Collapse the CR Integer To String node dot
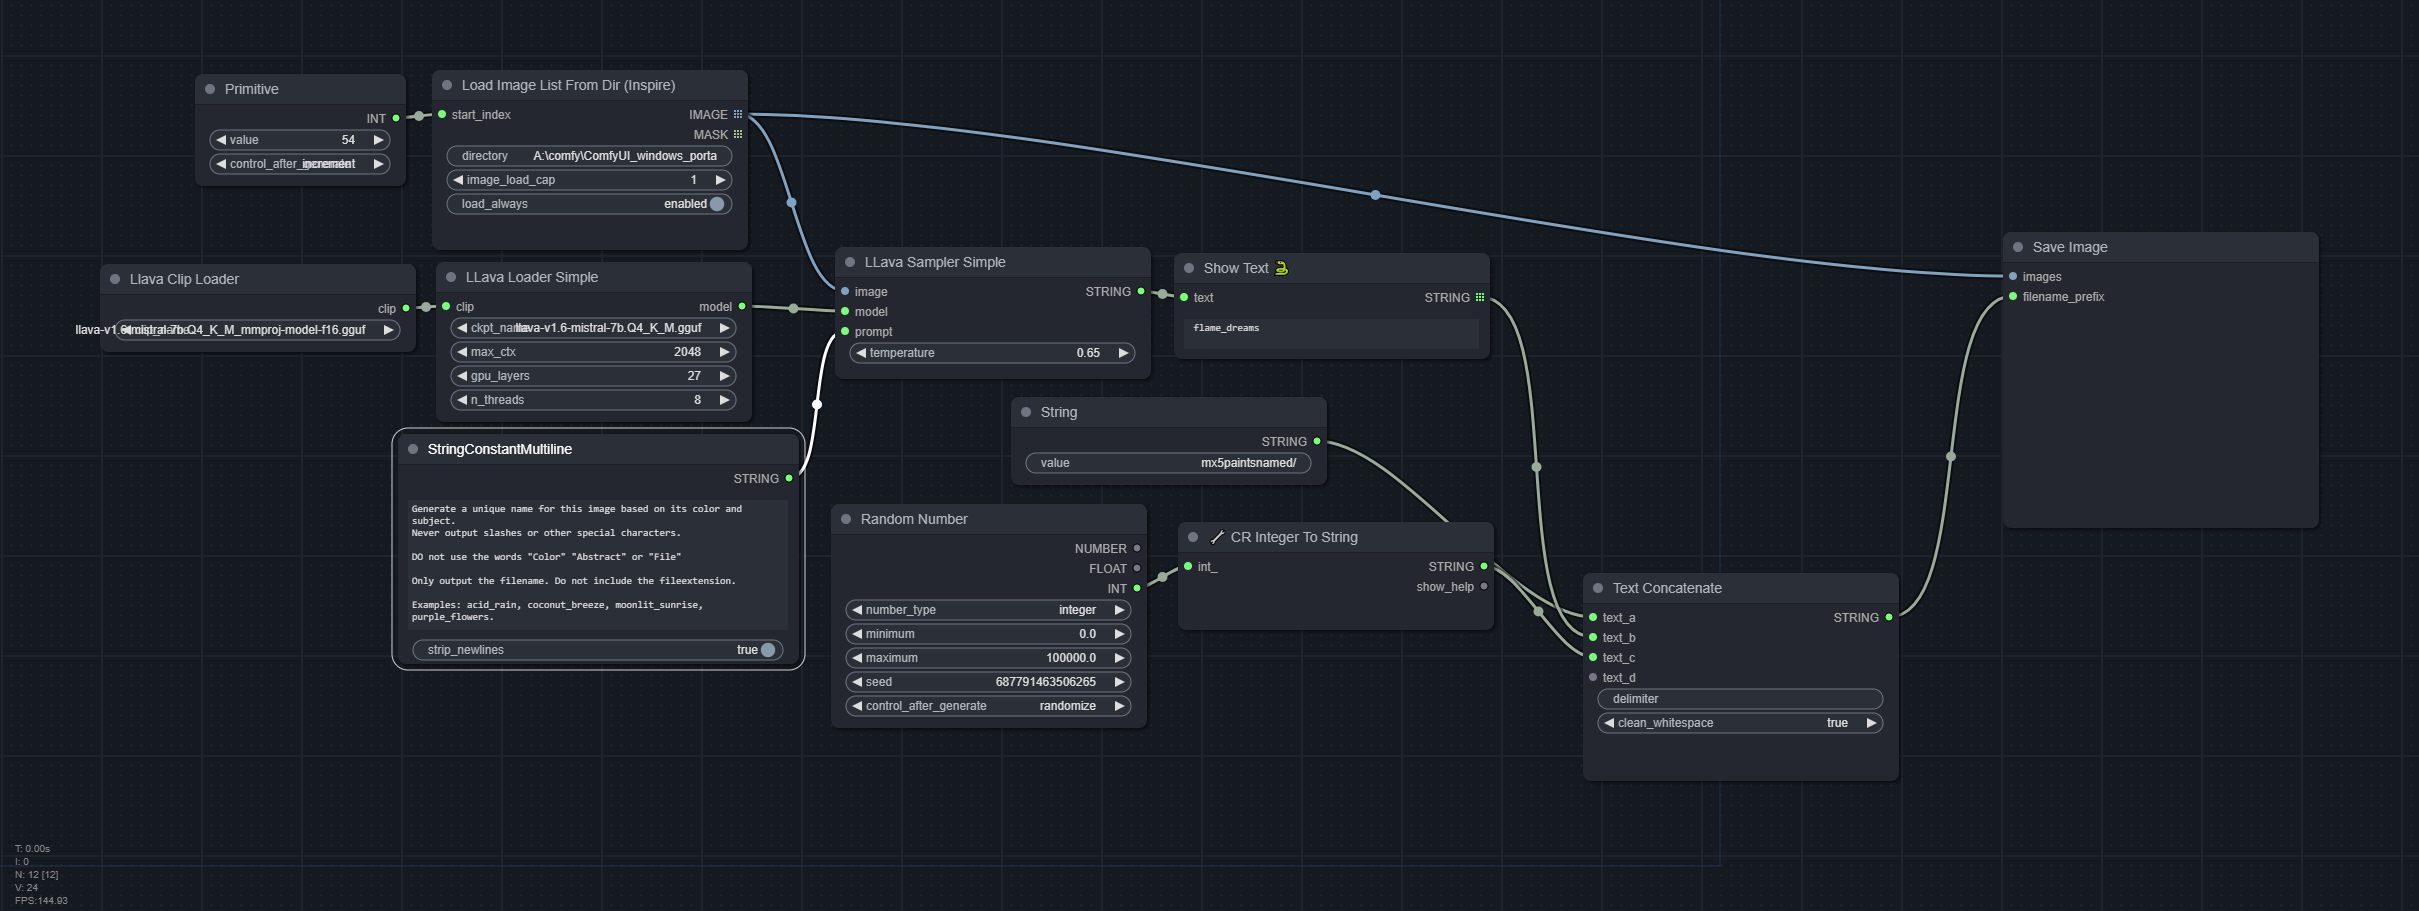2419x911 pixels. 1193,537
